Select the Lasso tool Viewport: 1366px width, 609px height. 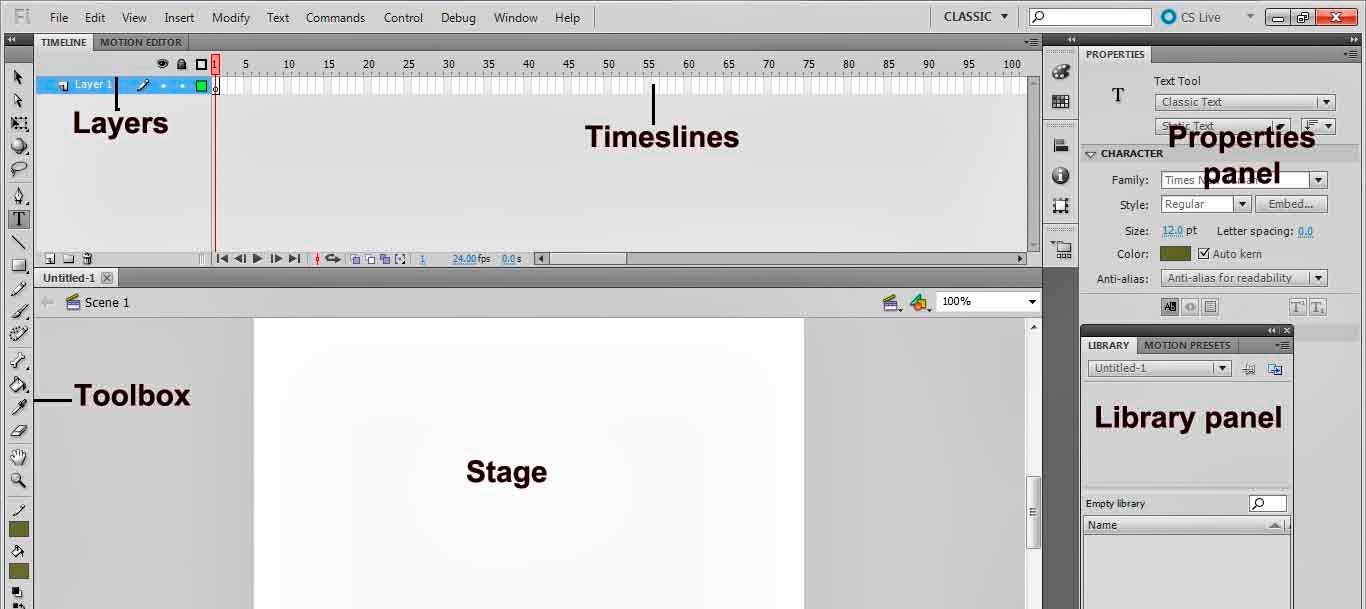(18, 168)
